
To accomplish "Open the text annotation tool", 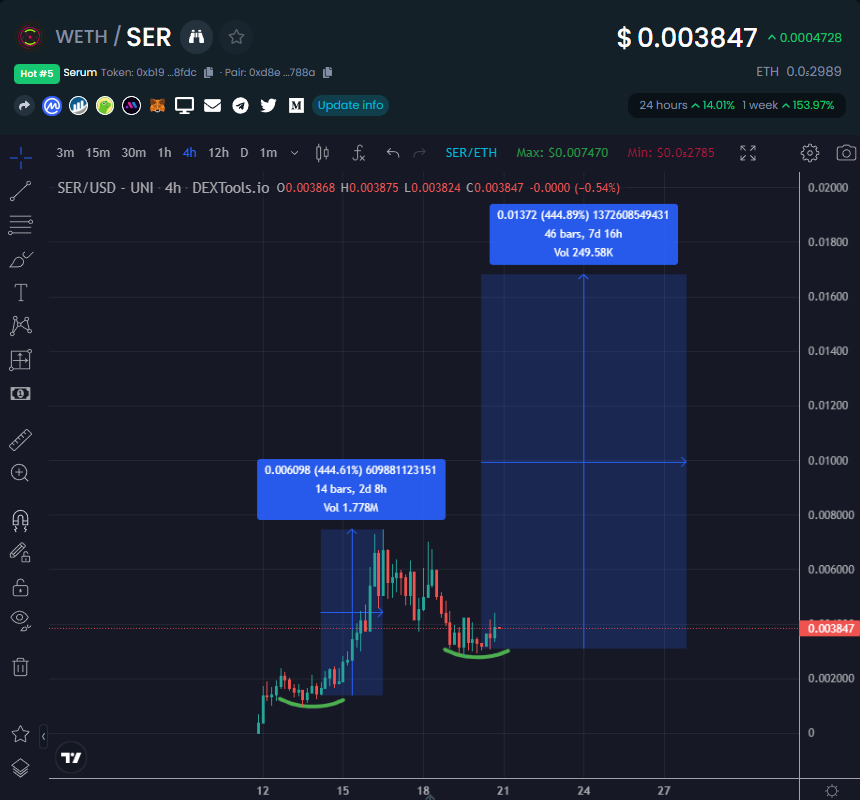I will (x=20, y=292).
